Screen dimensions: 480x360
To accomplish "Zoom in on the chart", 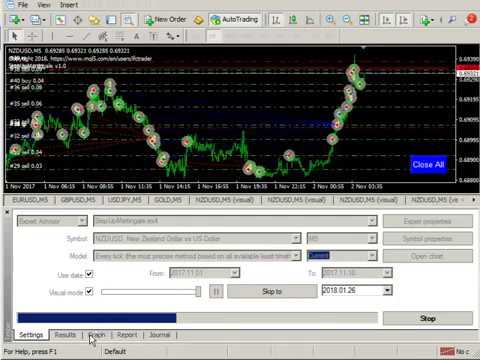I will [x=330, y=20].
